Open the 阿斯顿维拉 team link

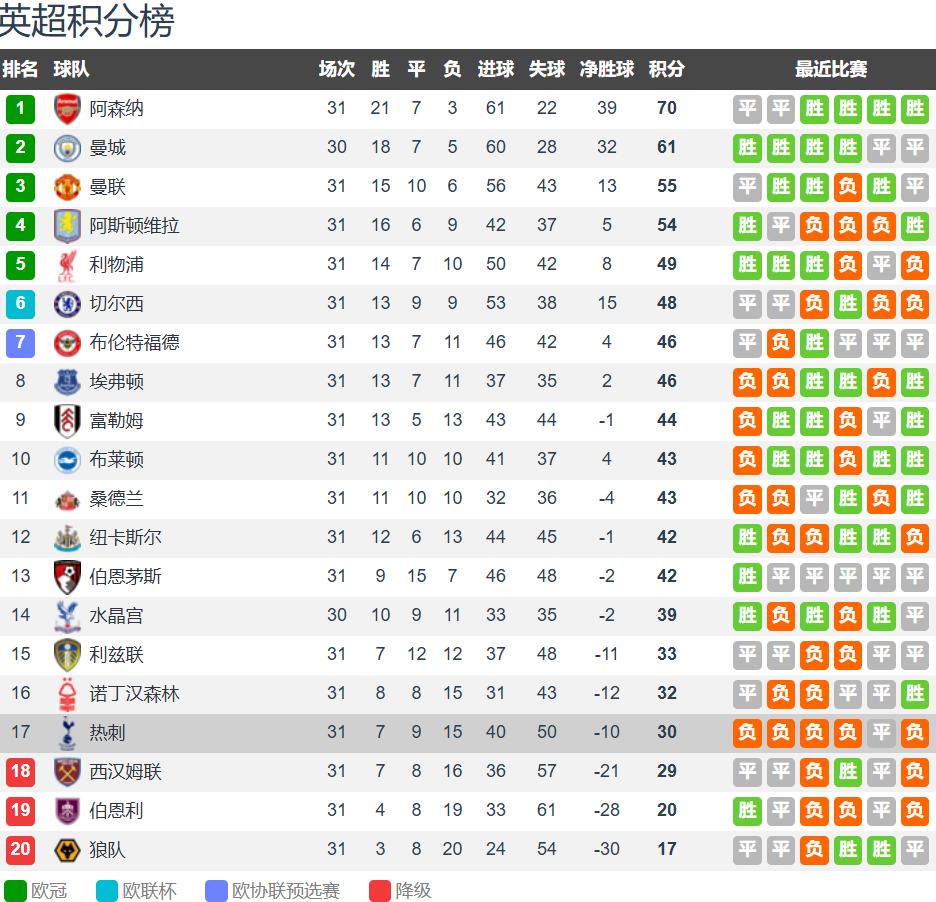coord(134,226)
